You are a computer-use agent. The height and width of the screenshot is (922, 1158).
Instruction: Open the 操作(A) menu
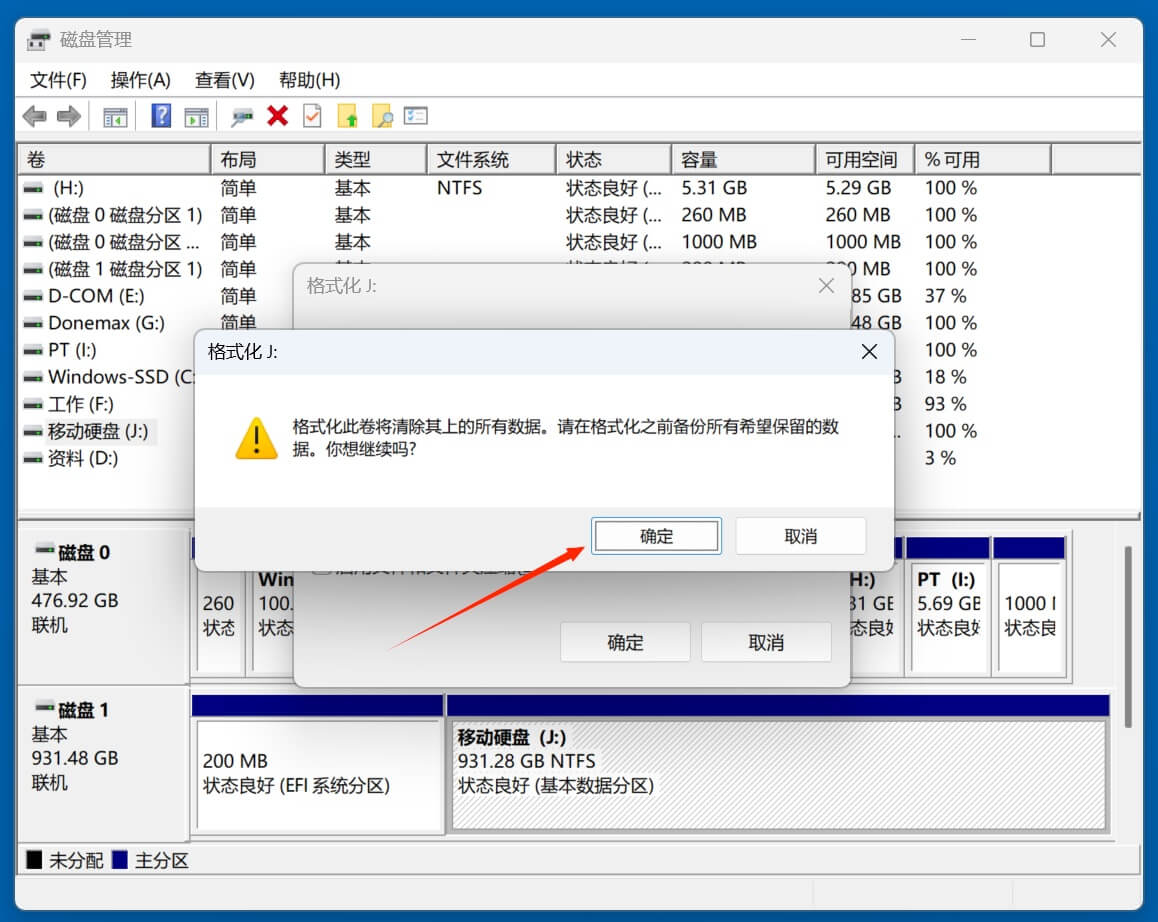click(x=141, y=80)
